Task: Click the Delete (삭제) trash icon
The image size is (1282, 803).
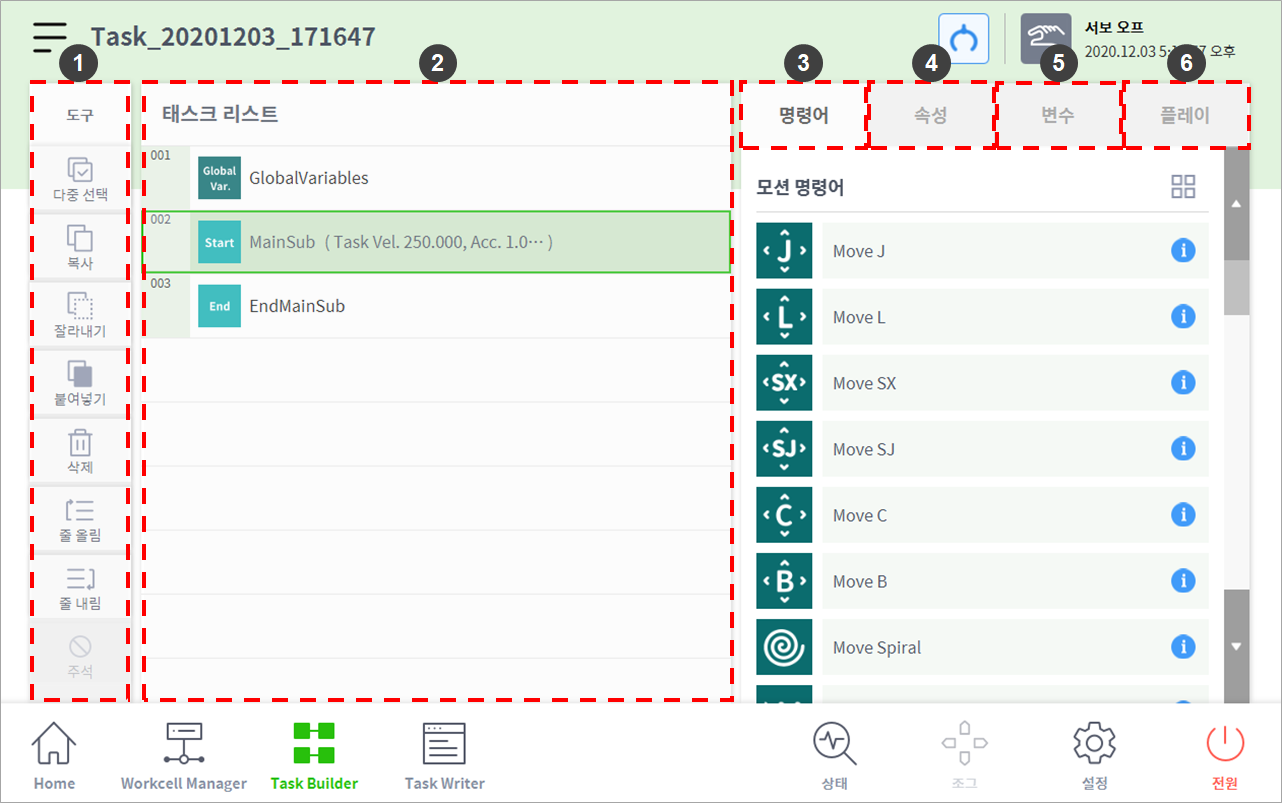Action: pyautogui.click(x=80, y=450)
